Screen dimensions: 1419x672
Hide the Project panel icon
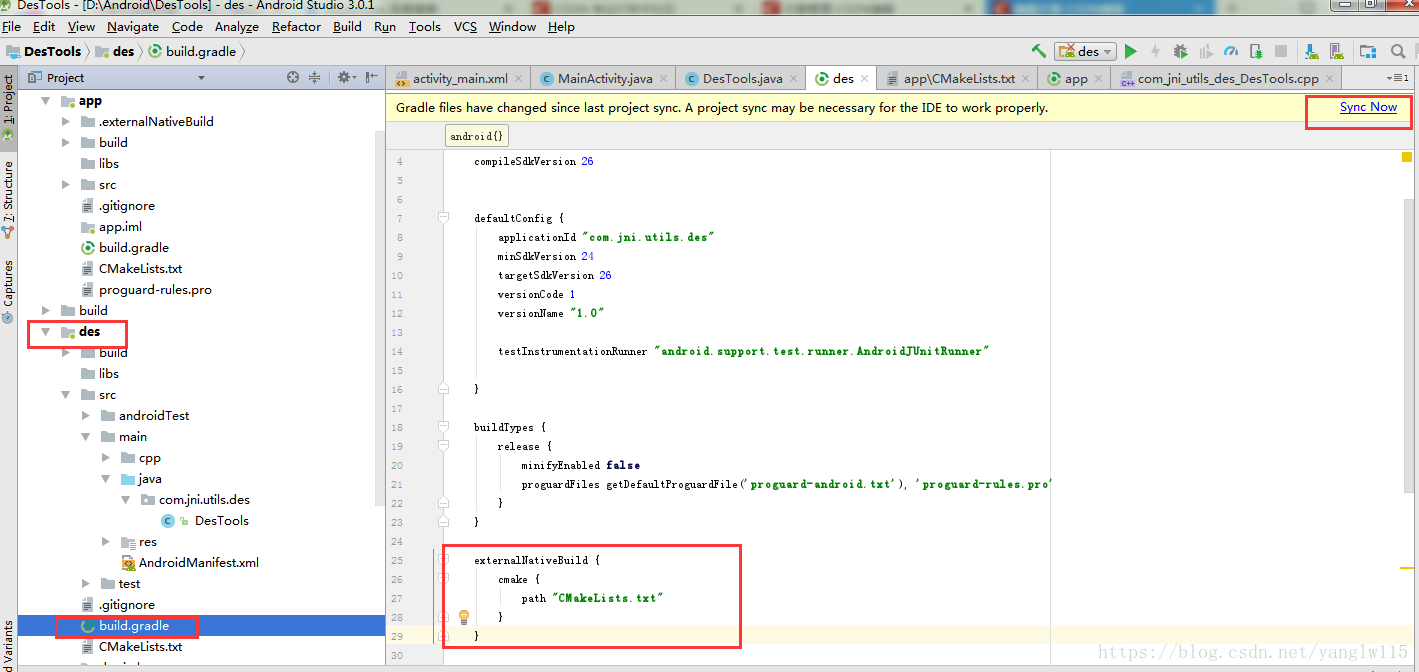pos(372,77)
